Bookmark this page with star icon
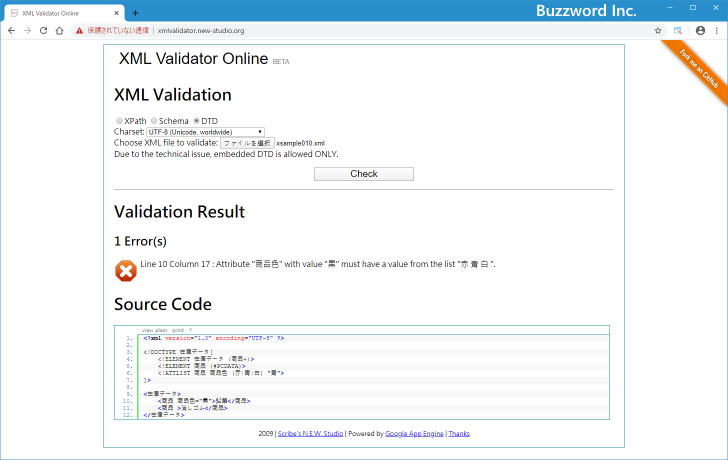This screenshot has width=728, height=460. (x=658, y=31)
